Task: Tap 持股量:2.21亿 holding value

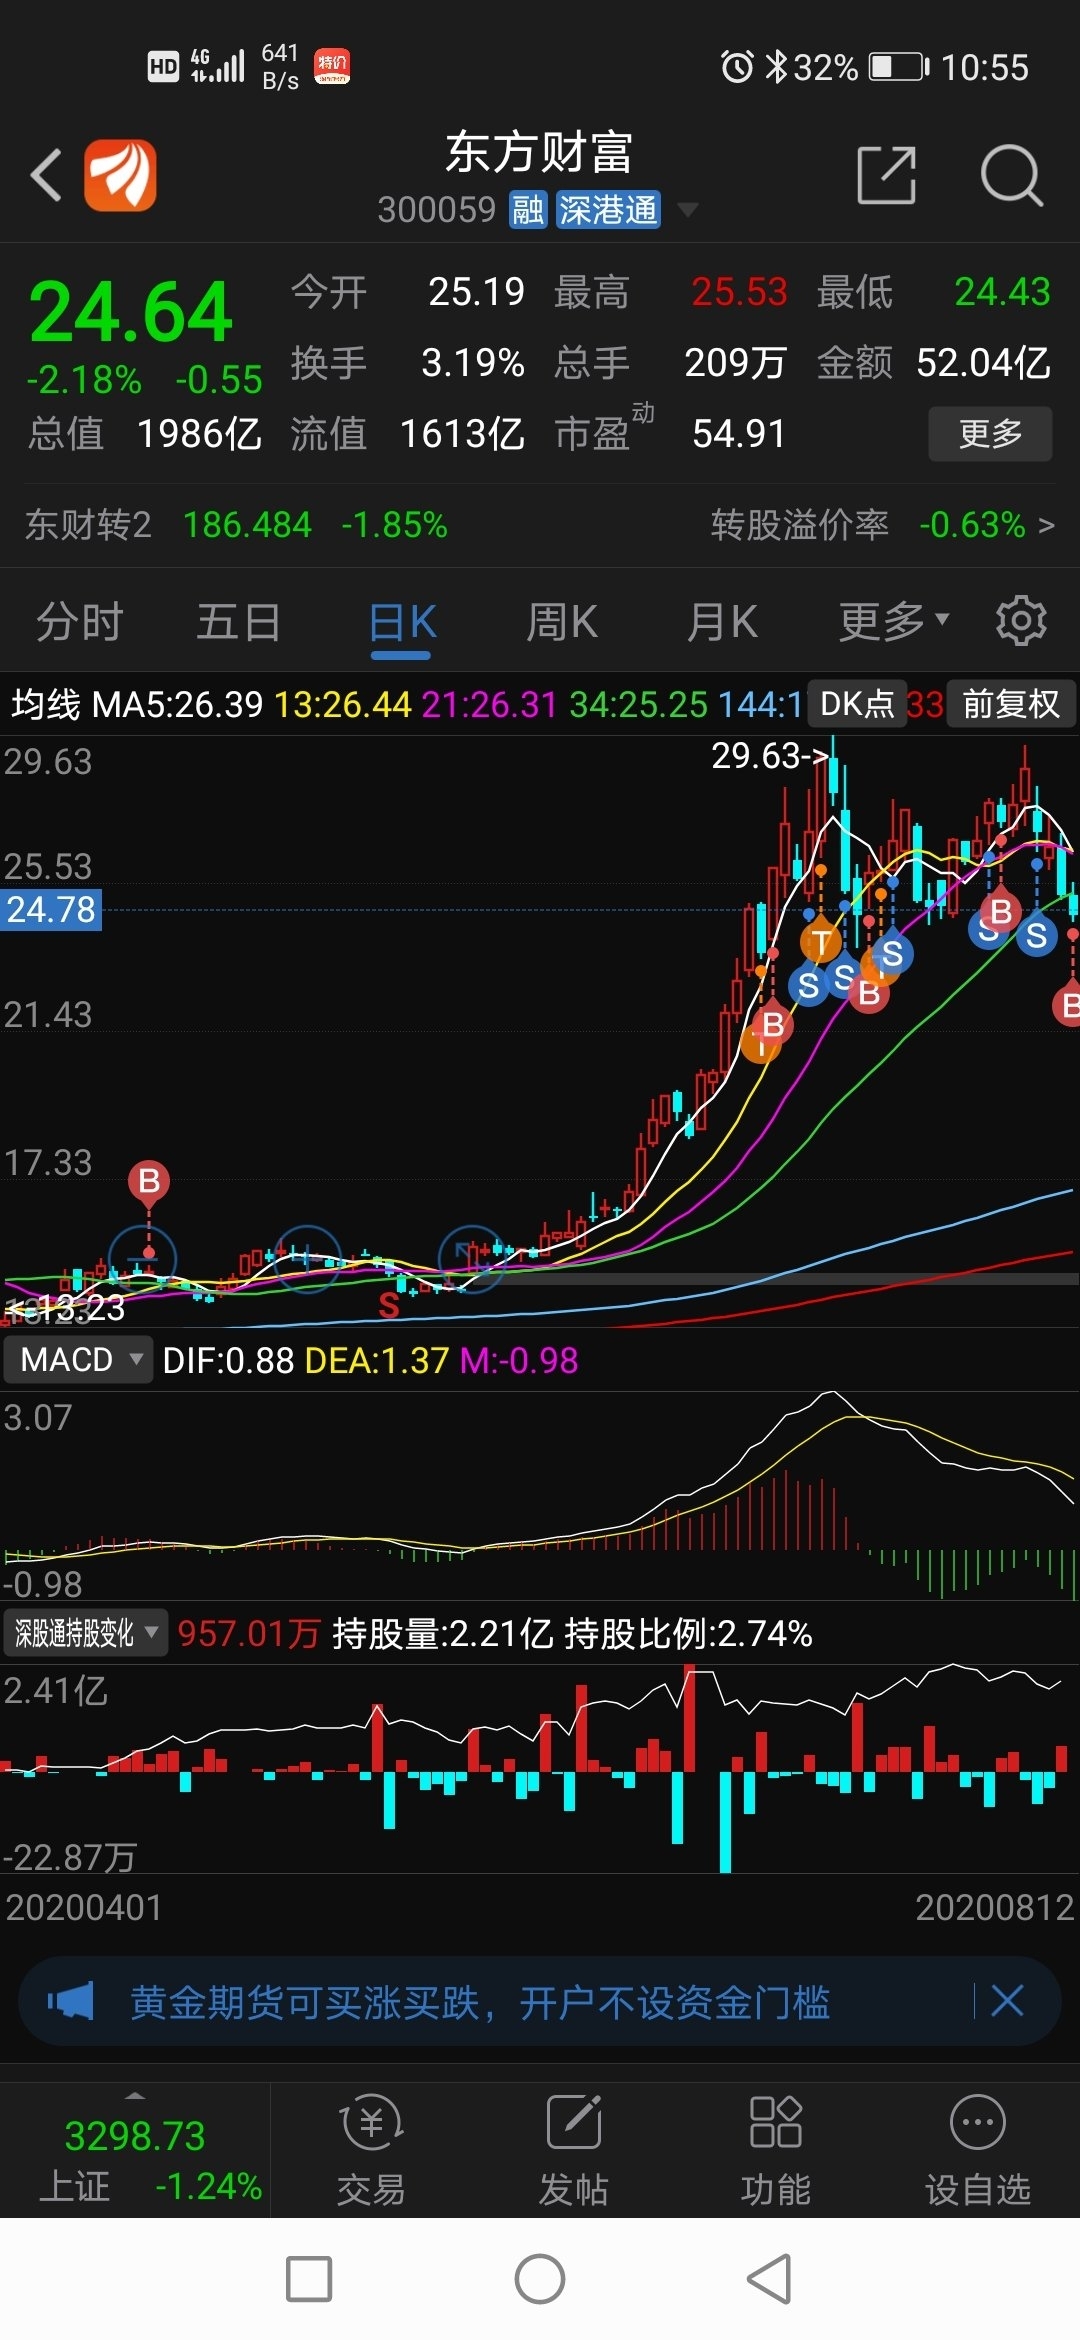Action: coord(443,1634)
